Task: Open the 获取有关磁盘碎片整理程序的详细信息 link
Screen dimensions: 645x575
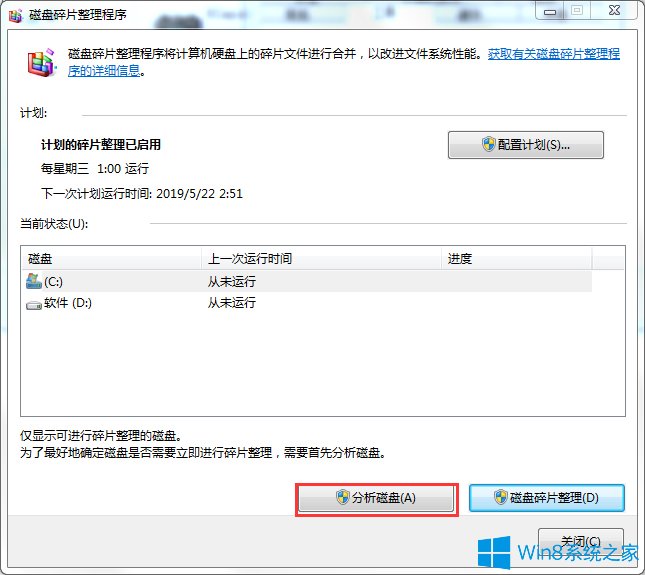Action: [x=554, y=54]
